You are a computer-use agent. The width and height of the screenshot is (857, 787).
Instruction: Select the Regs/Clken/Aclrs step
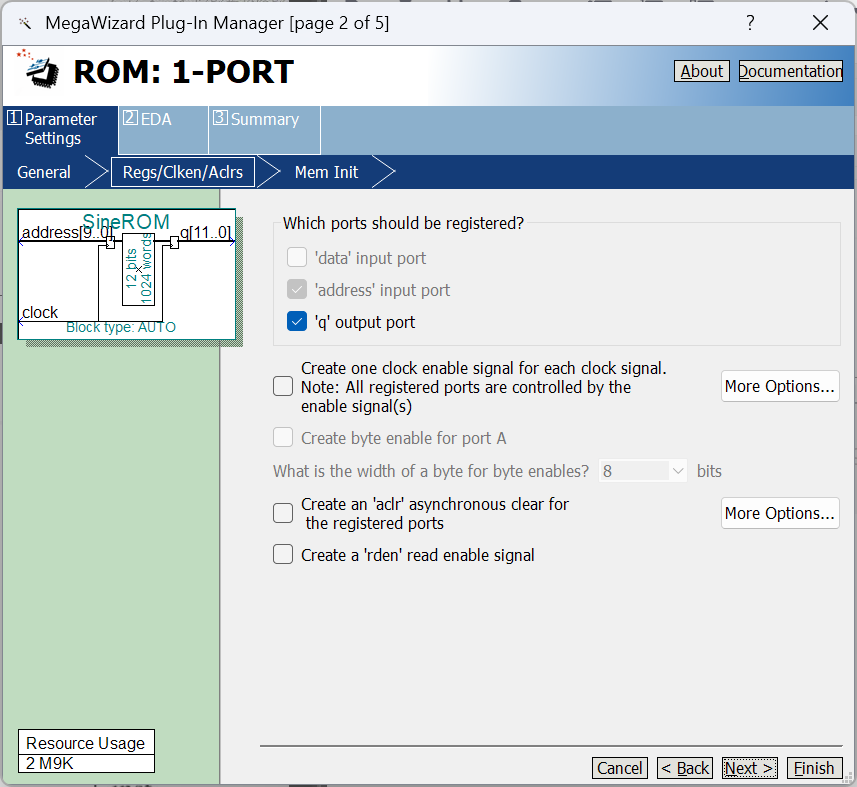183,172
